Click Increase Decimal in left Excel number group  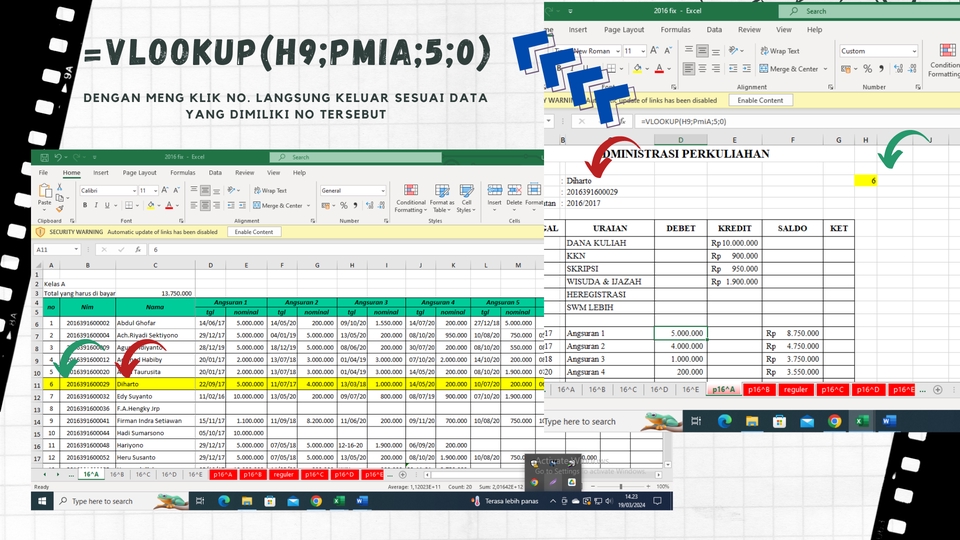coord(369,206)
